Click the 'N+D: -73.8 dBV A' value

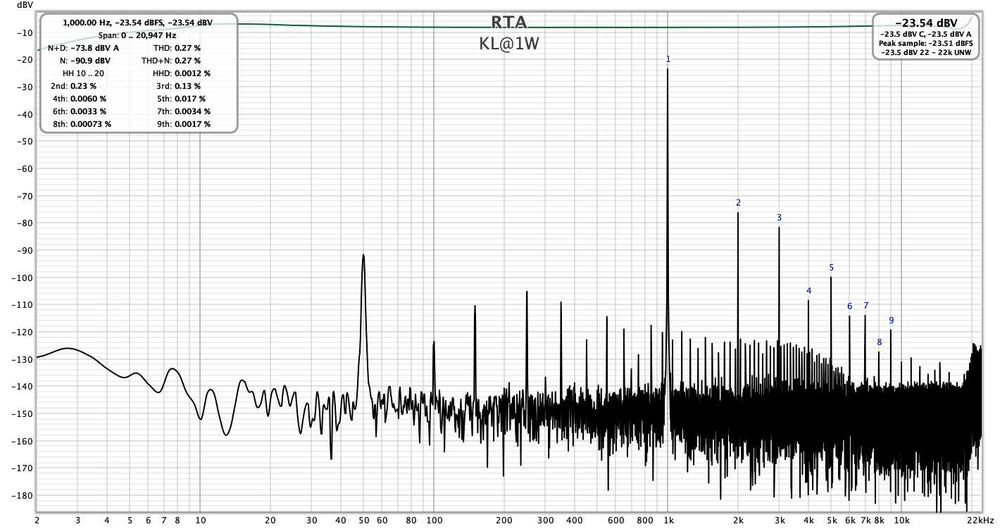point(83,48)
